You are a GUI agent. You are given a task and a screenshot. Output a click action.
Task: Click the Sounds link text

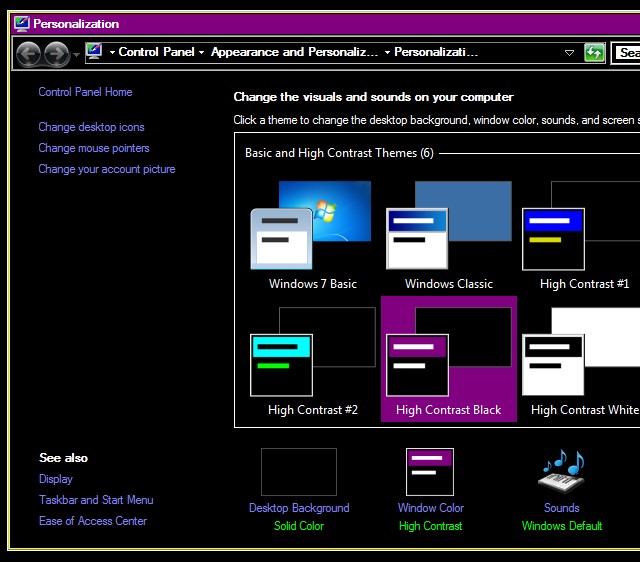[x=562, y=508]
